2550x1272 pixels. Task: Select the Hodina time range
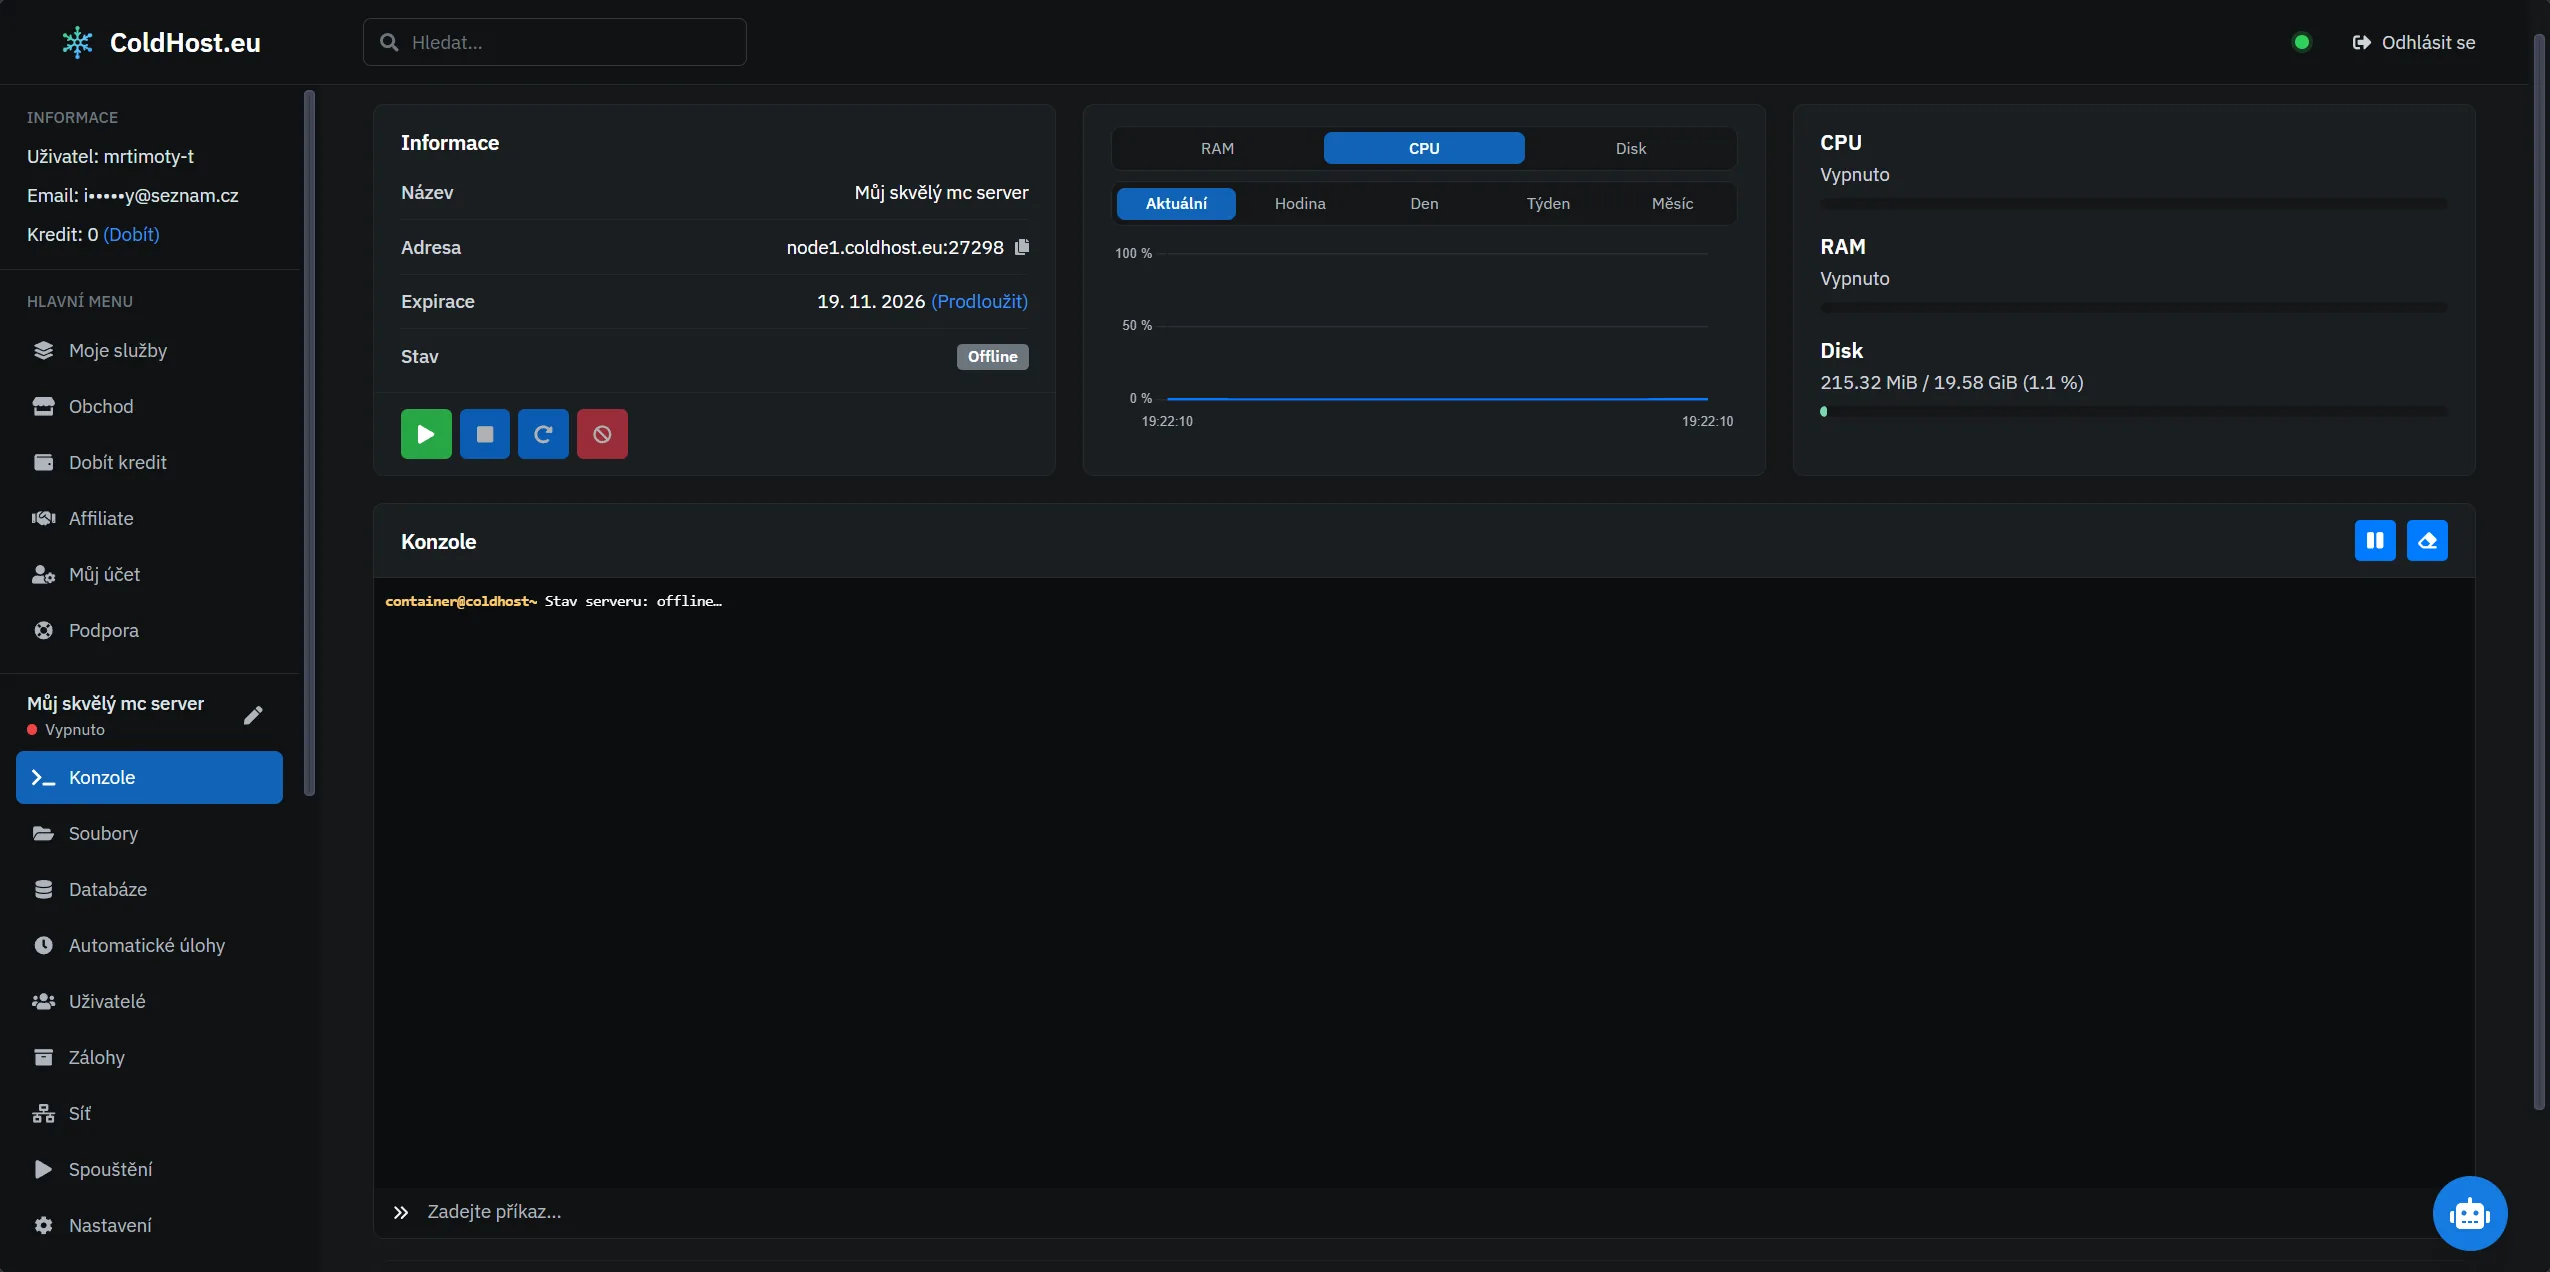1300,203
